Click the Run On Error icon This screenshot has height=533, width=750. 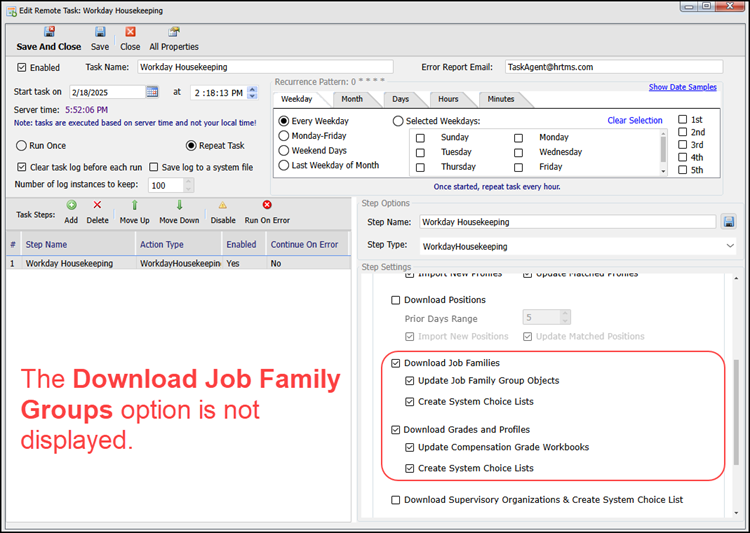pos(267,205)
